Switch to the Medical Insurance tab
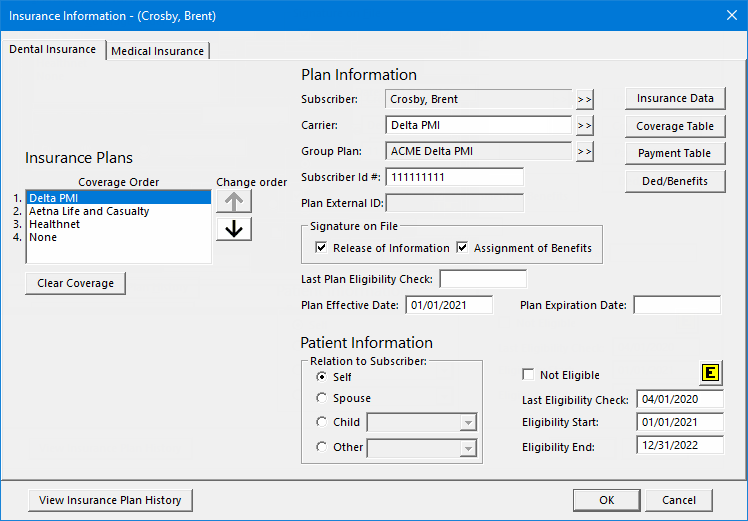748x521 pixels. (158, 51)
